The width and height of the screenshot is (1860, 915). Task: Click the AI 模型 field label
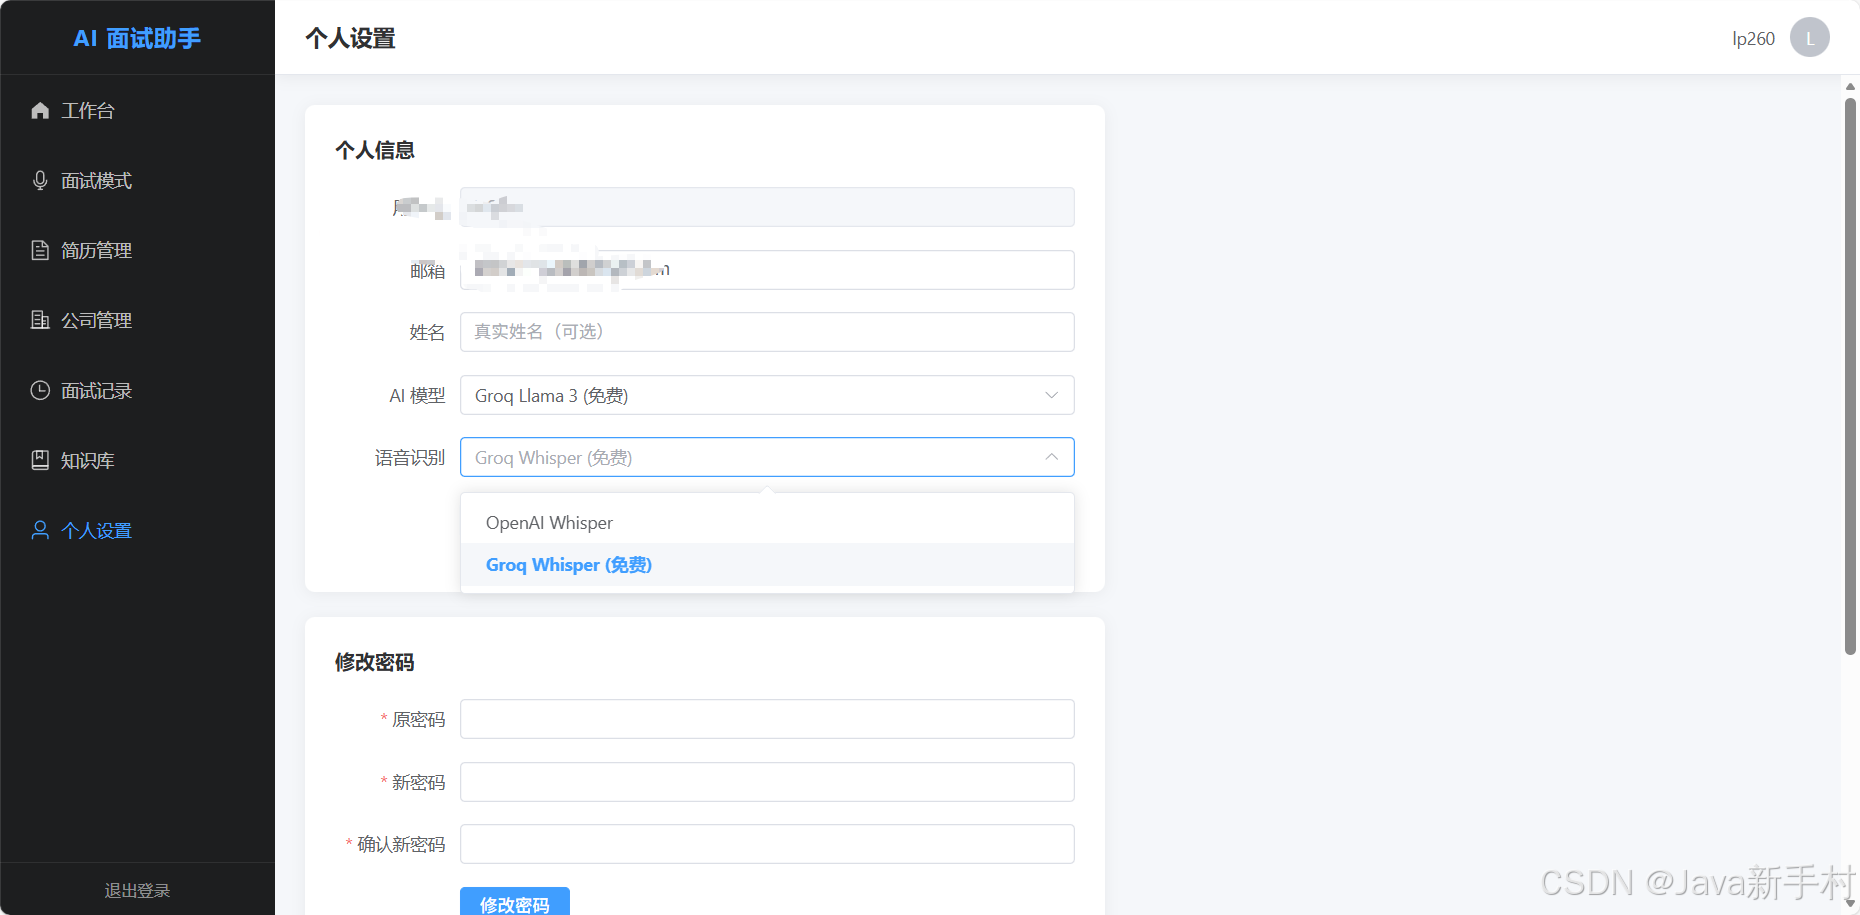[x=417, y=396]
